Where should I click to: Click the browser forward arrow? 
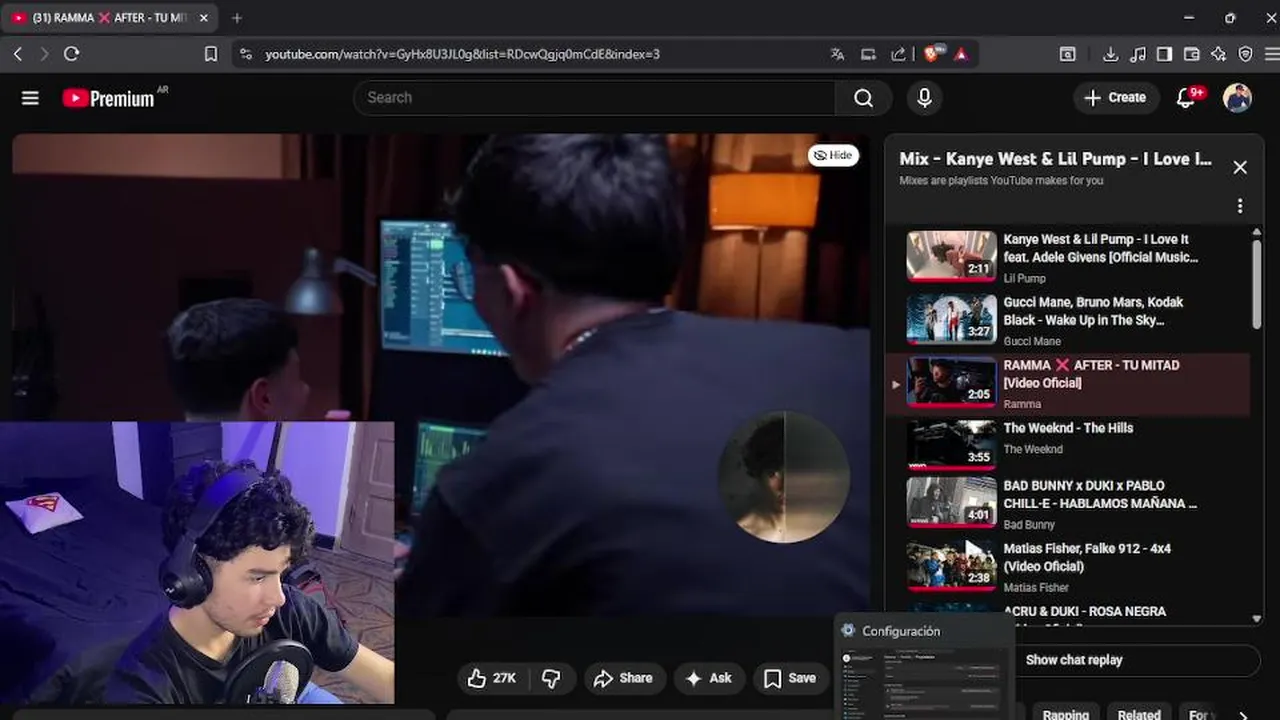44,54
